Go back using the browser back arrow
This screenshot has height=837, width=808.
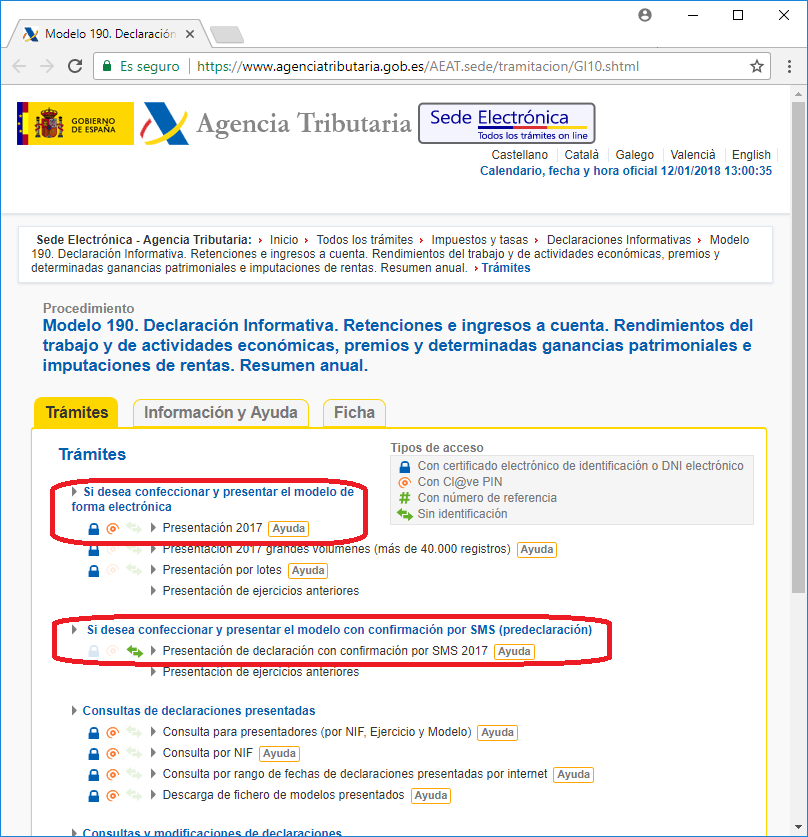point(19,66)
